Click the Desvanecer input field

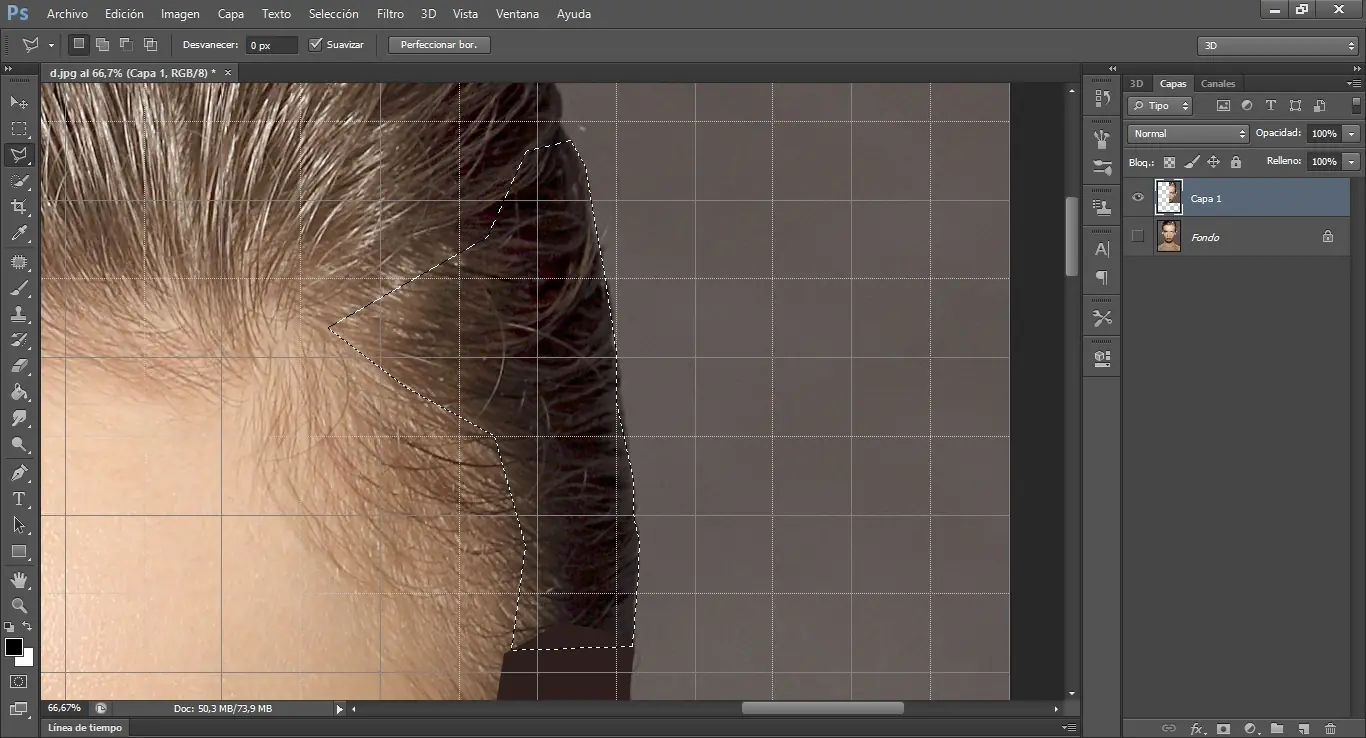pos(272,45)
